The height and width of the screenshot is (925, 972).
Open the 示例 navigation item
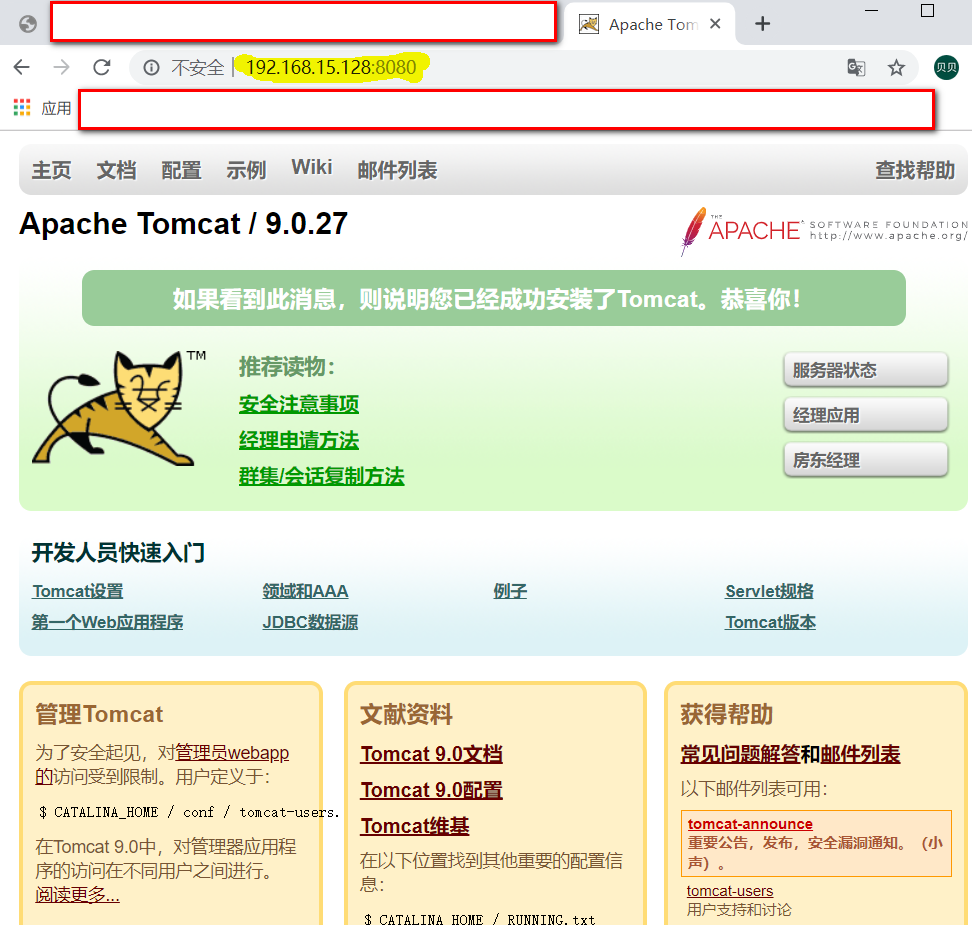pyautogui.click(x=246, y=170)
